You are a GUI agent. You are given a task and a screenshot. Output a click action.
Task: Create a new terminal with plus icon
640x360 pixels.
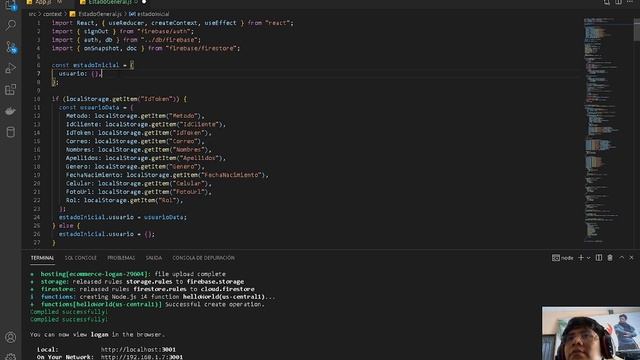[581, 258]
